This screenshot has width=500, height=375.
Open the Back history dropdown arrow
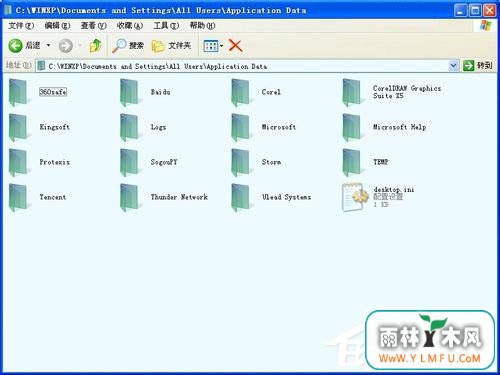pyautogui.click(x=48, y=45)
